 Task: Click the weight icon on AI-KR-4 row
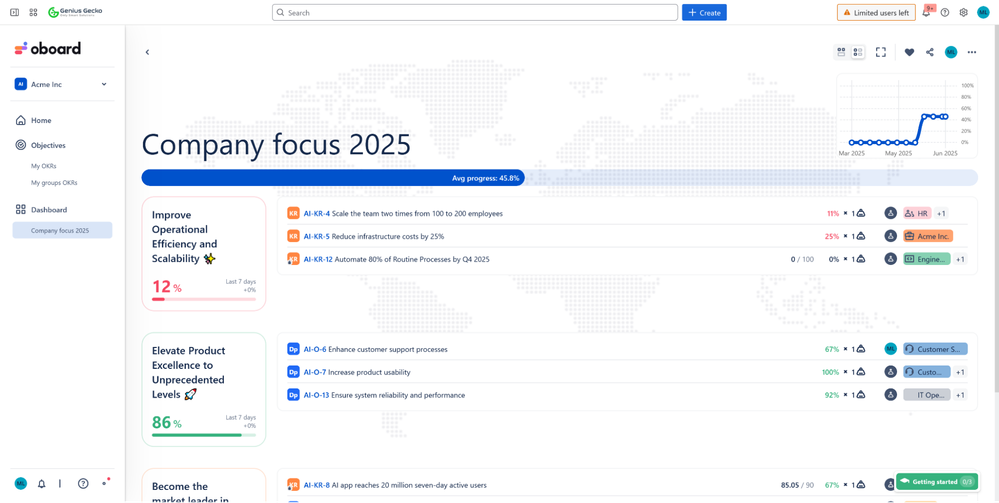pos(860,214)
